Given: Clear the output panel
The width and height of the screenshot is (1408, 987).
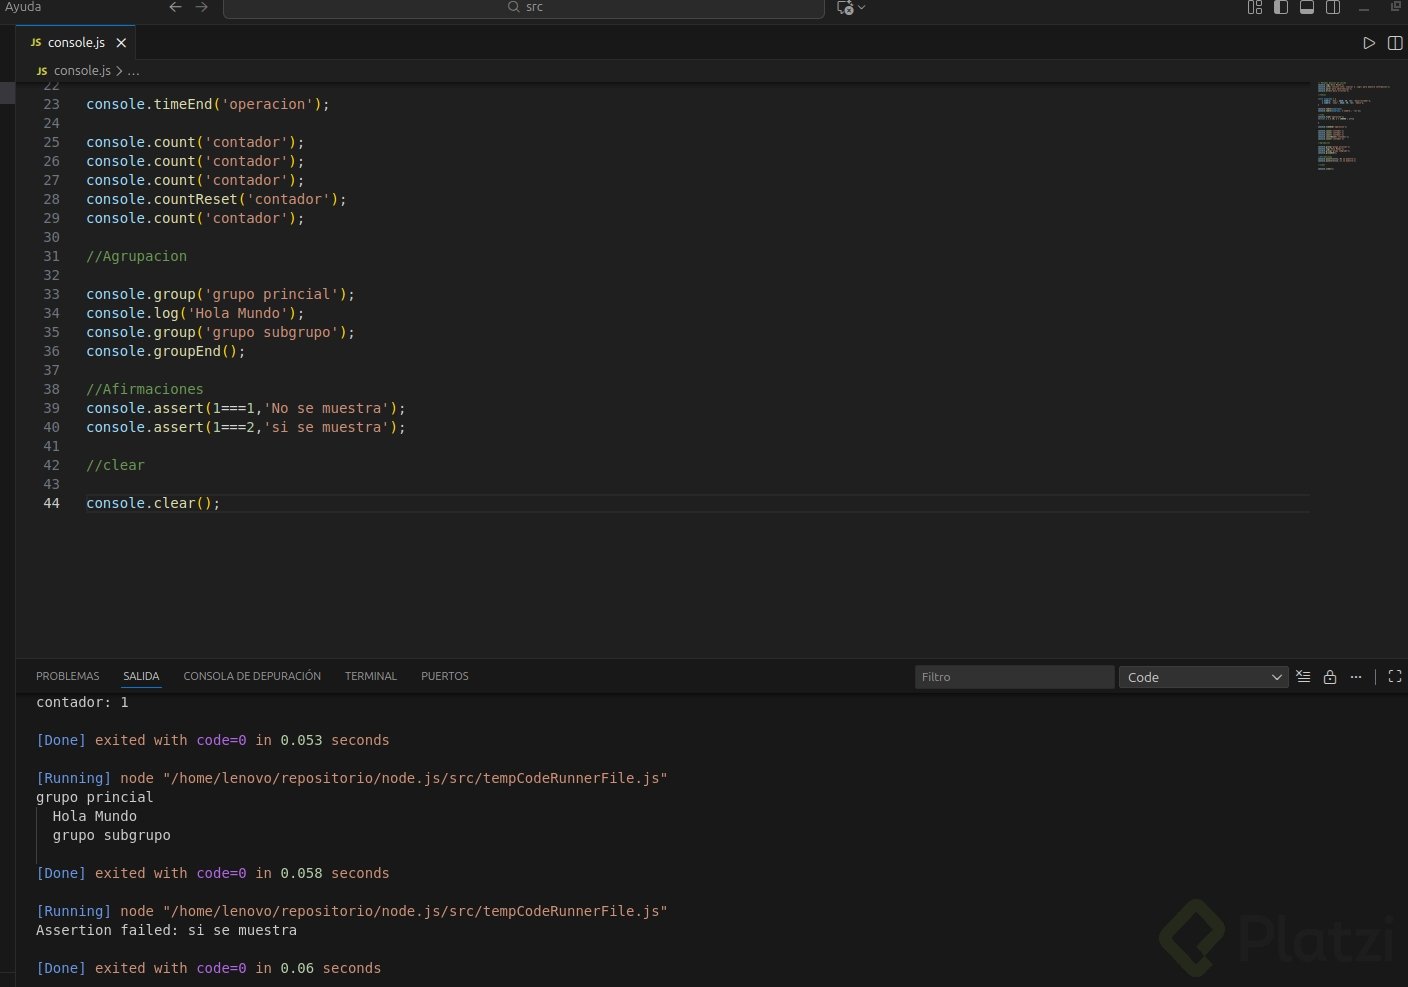Looking at the screenshot, I should tap(1303, 677).
